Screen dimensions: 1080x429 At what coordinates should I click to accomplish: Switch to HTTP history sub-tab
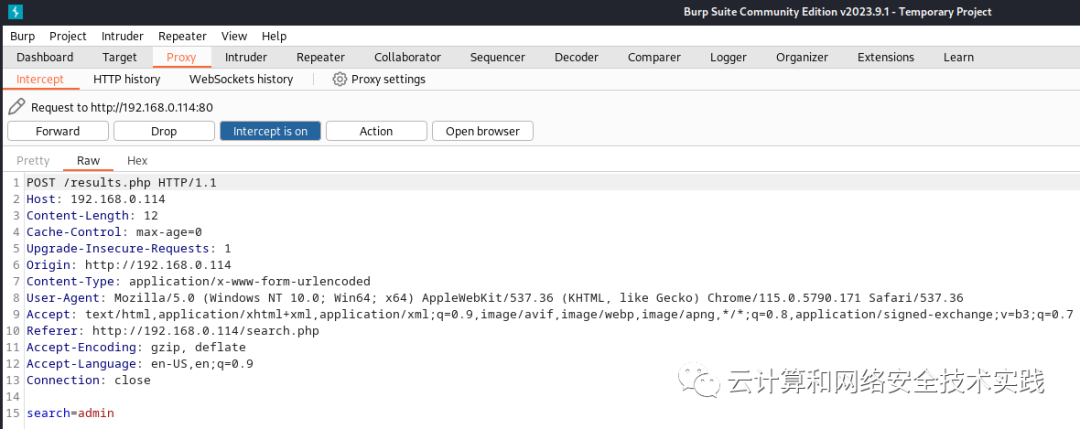(127, 79)
